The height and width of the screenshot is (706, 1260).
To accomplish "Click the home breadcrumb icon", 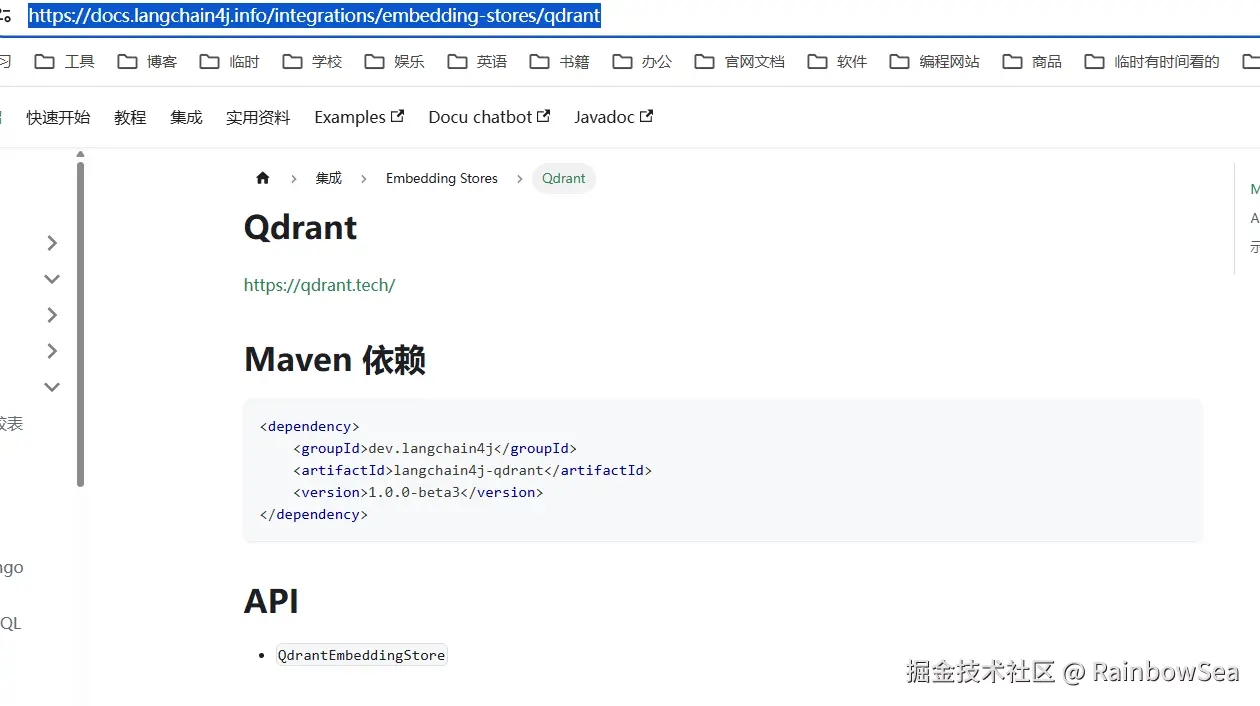I will point(263,178).
